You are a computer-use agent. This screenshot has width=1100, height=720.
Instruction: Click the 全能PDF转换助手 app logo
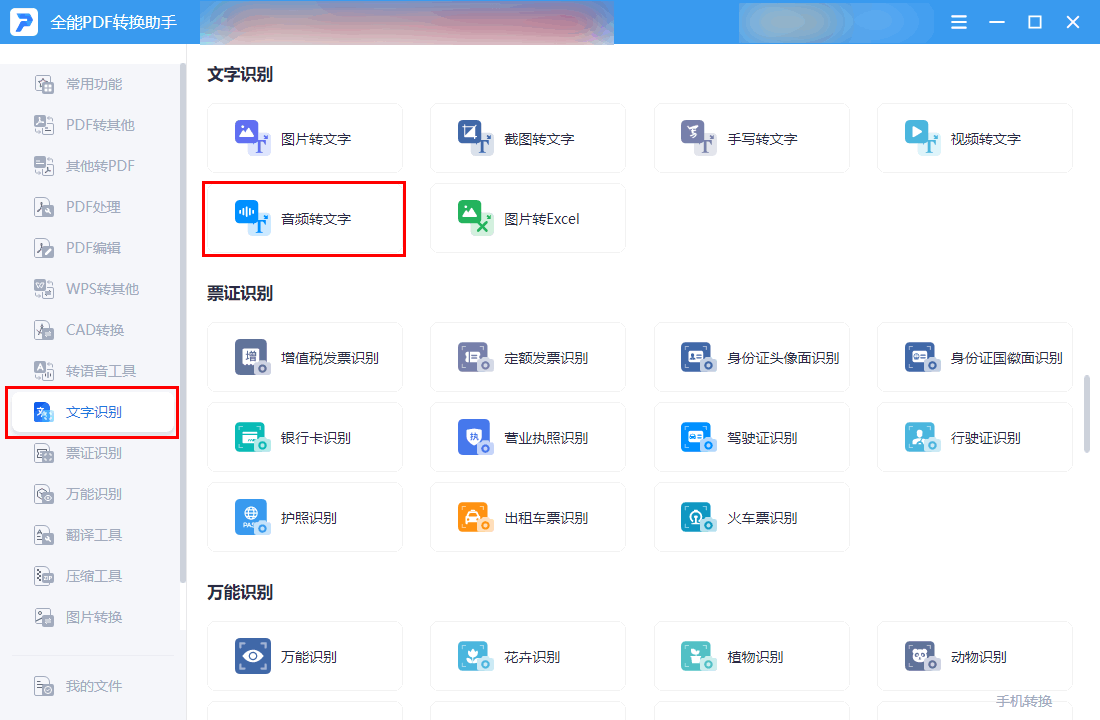tap(24, 22)
